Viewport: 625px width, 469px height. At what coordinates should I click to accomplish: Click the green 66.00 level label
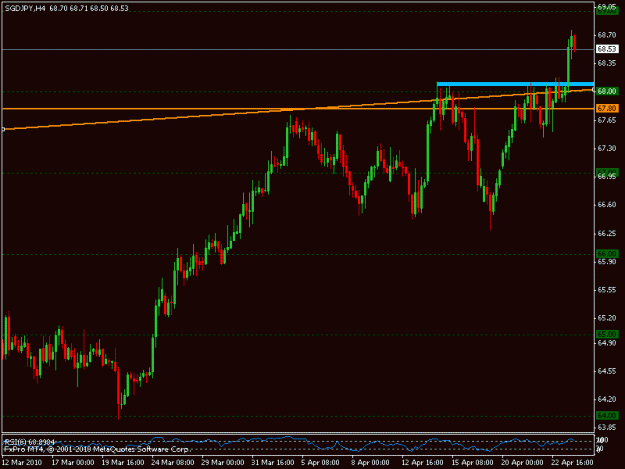(x=607, y=253)
